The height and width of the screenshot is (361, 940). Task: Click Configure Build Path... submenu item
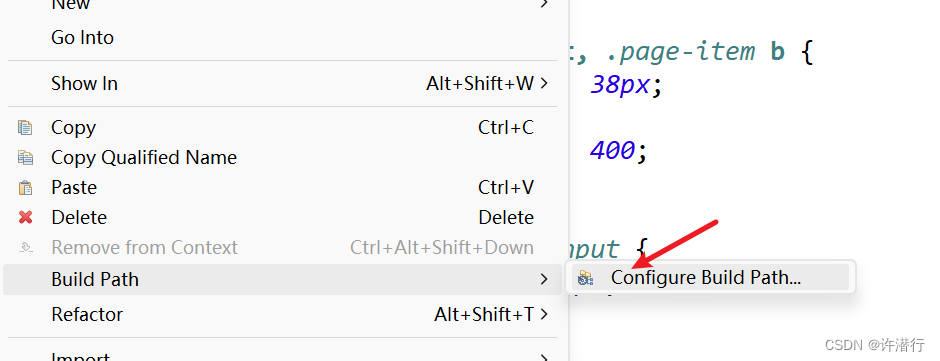[x=710, y=278]
